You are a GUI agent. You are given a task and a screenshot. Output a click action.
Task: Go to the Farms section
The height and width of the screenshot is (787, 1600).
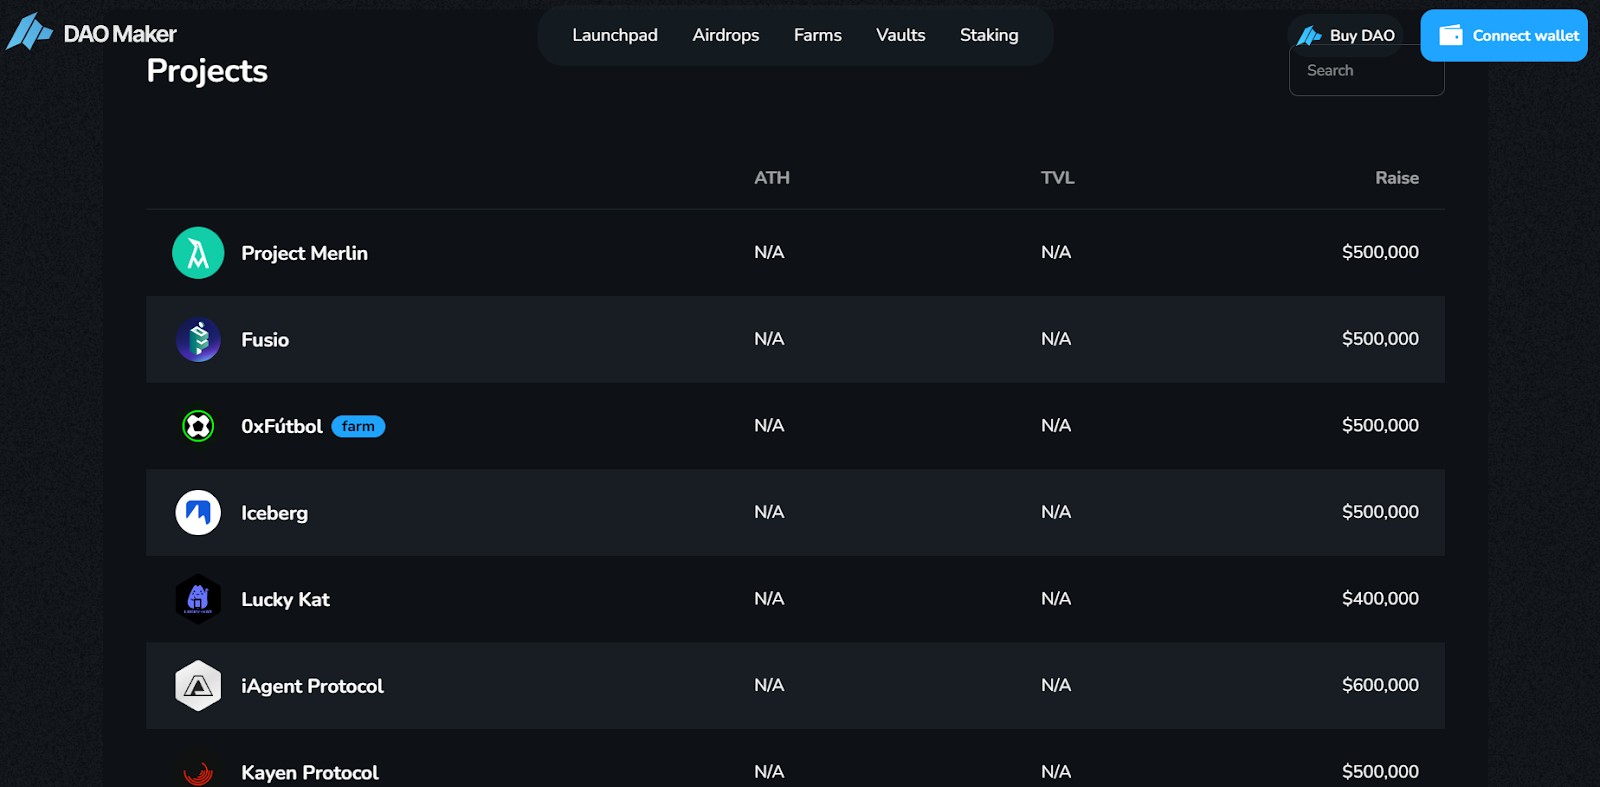click(x=818, y=35)
